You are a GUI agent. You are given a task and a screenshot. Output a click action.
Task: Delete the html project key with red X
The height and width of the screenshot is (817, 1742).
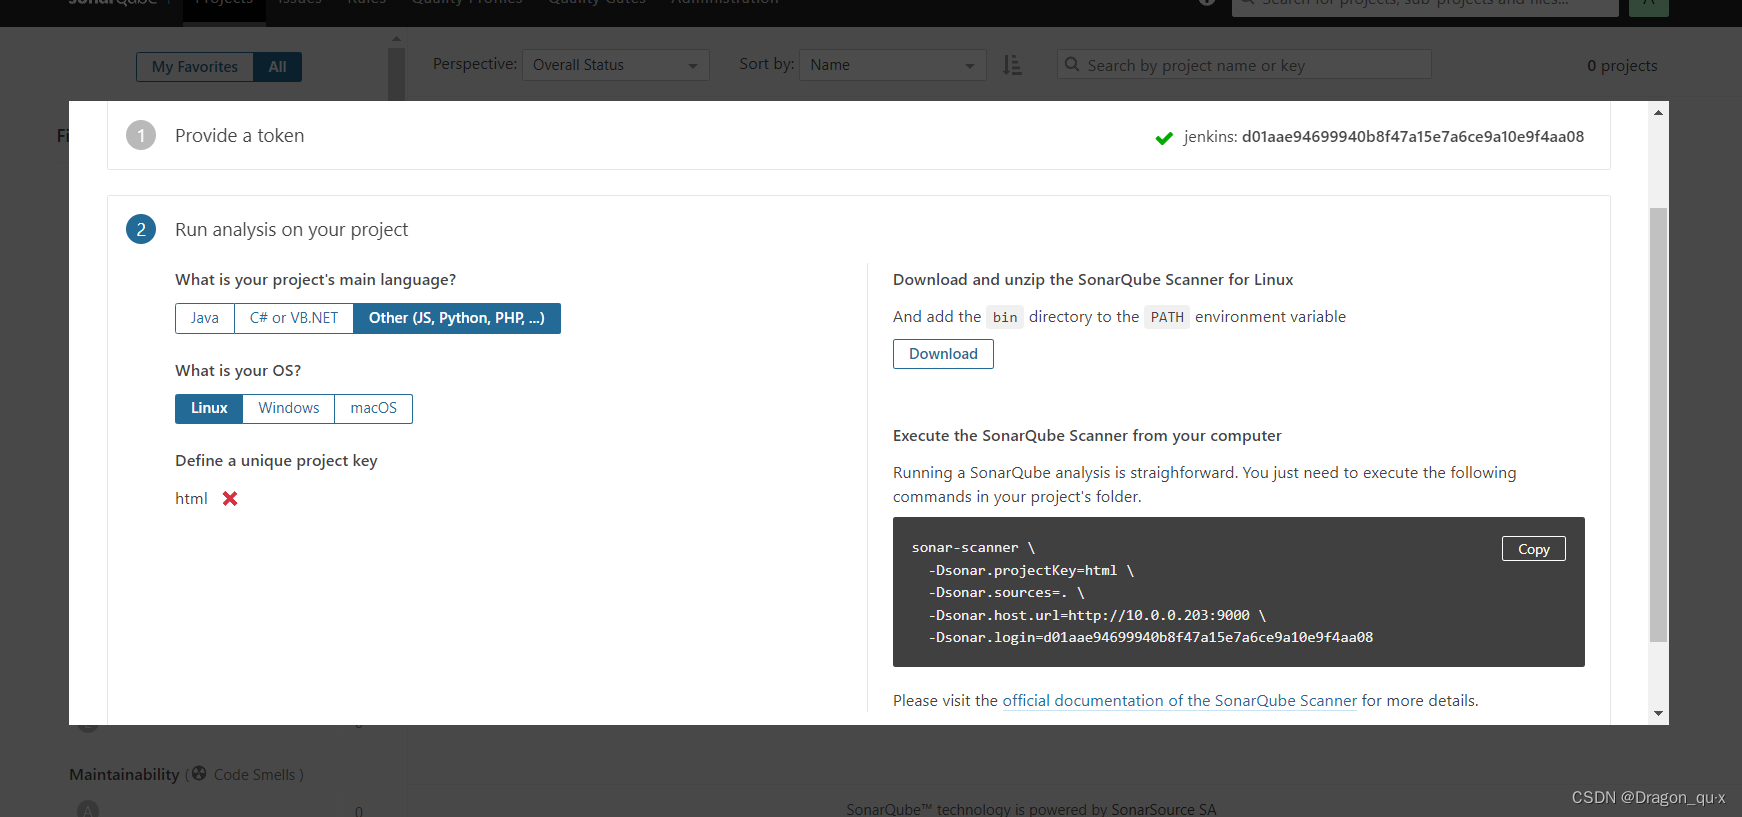point(230,498)
